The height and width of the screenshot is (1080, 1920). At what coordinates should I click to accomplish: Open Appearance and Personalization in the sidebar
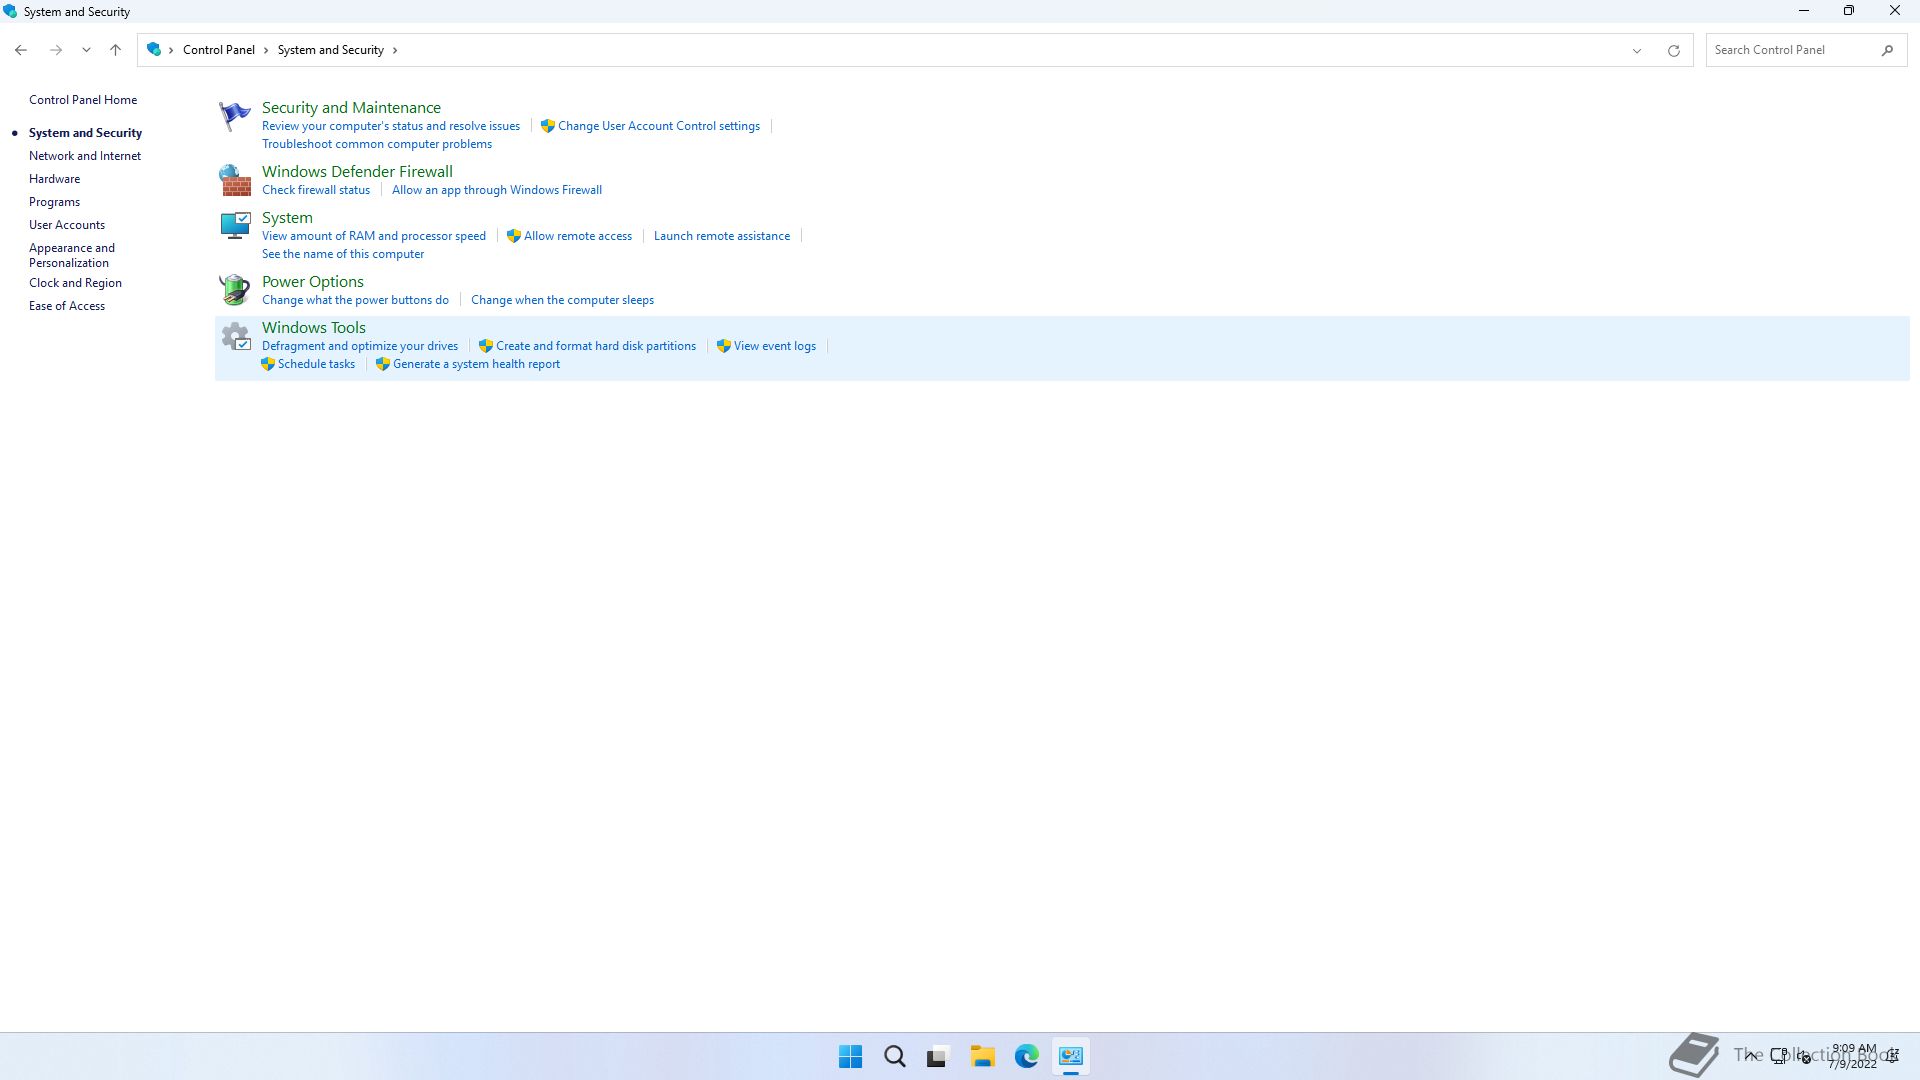(72, 255)
